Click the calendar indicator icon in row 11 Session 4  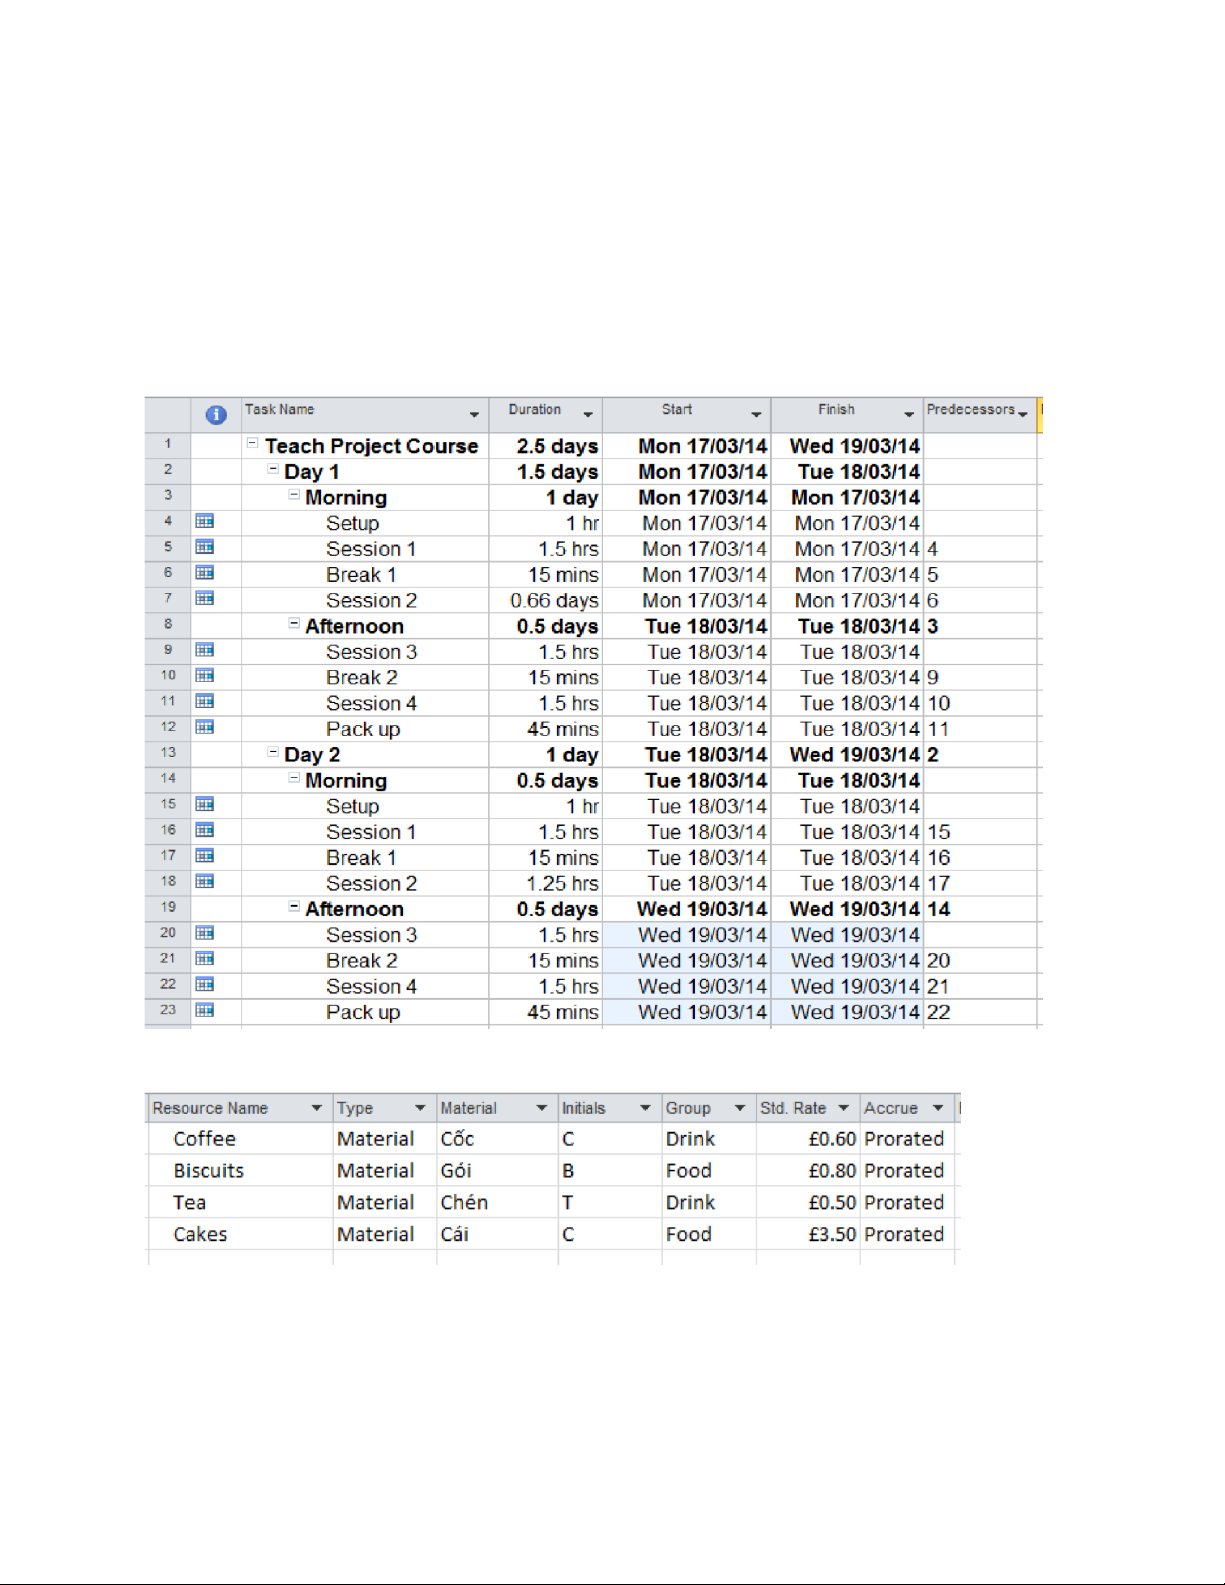tap(205, 701)
